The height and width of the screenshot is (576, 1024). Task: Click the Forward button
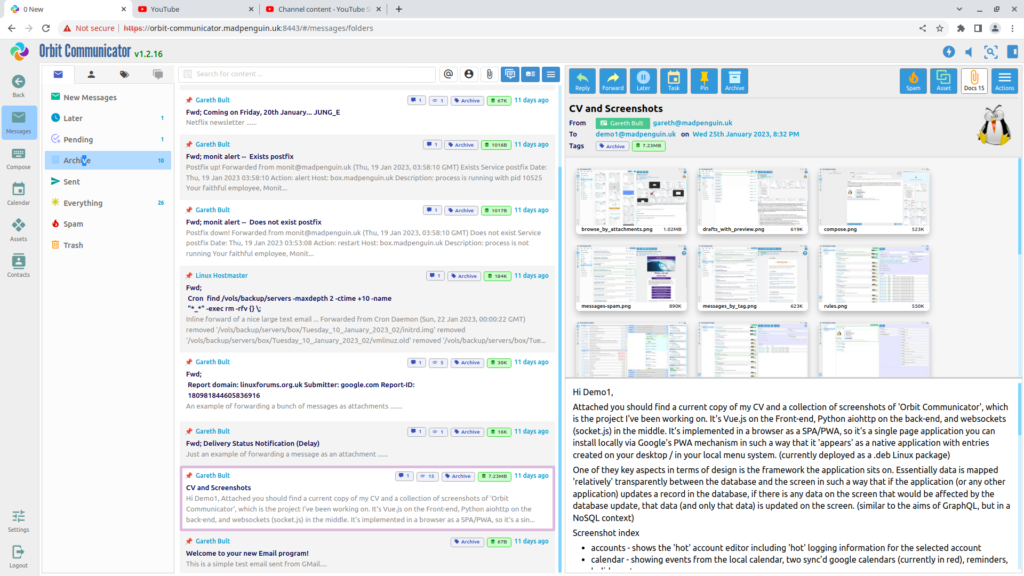pos(613,80)
